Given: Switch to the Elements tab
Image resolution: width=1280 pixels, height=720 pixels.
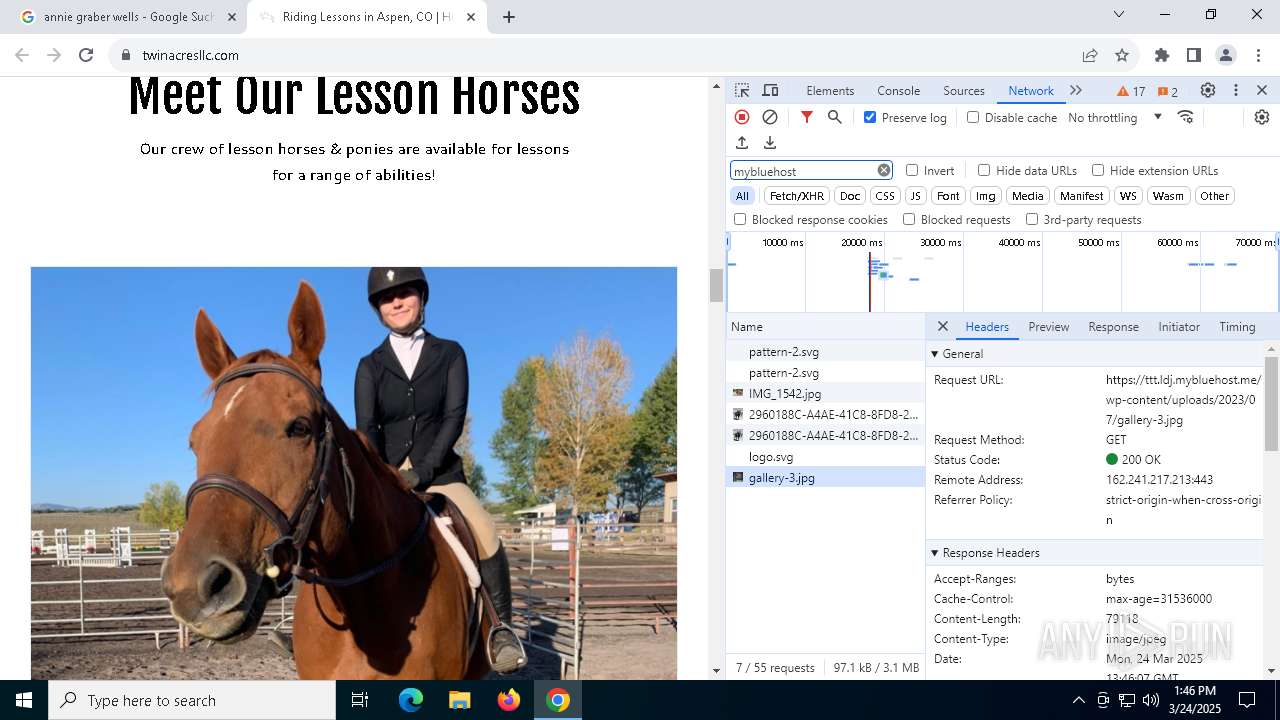Looking at the screenshot, I should [x=830, y=91].
